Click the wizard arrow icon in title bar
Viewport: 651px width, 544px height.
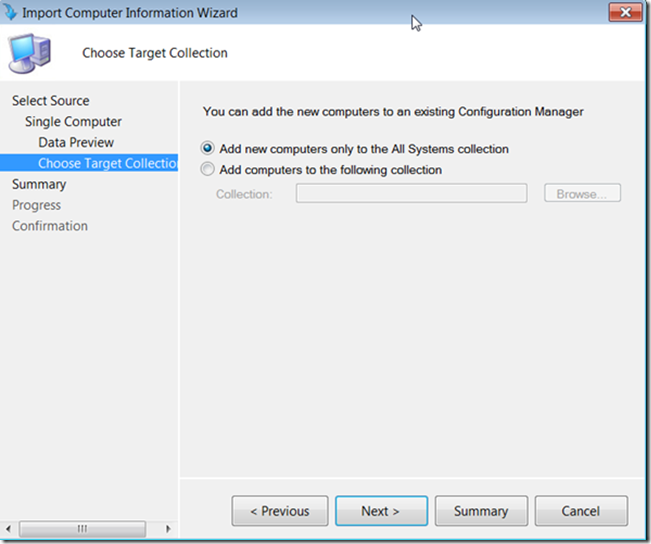click(x=10, y=12)
